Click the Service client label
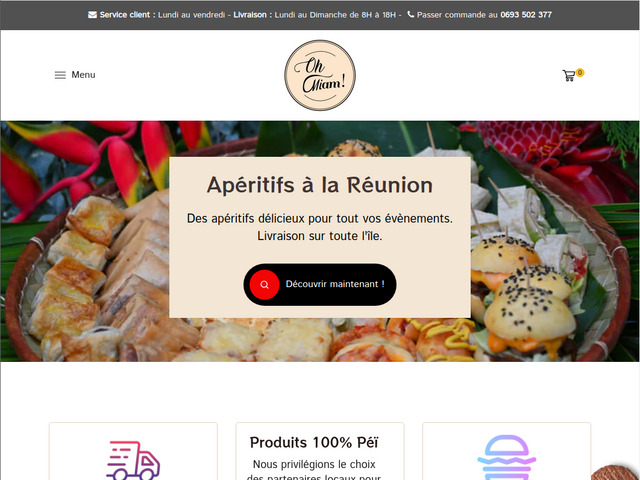 click(x=125, y=15)
